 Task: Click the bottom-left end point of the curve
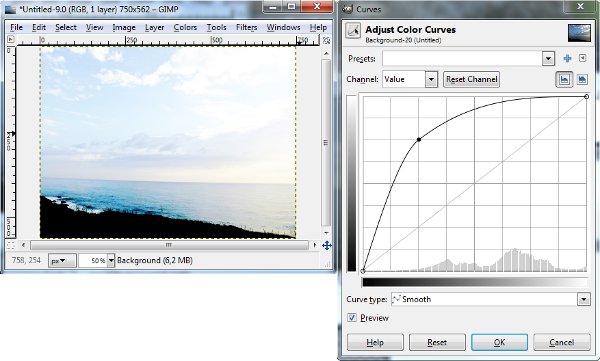point(363,271)
